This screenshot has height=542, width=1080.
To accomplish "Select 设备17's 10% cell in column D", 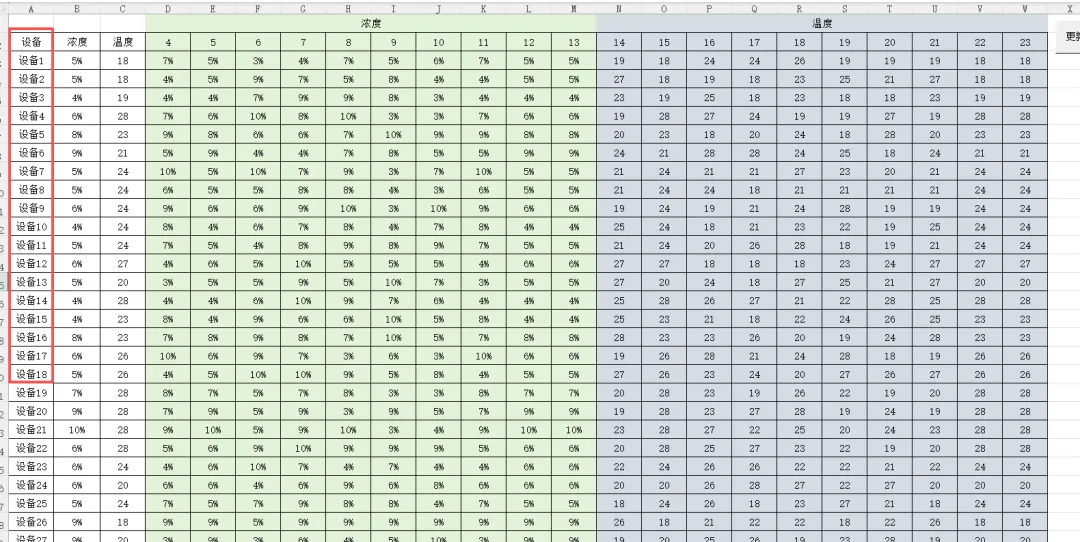I will (x=168, y=356).
